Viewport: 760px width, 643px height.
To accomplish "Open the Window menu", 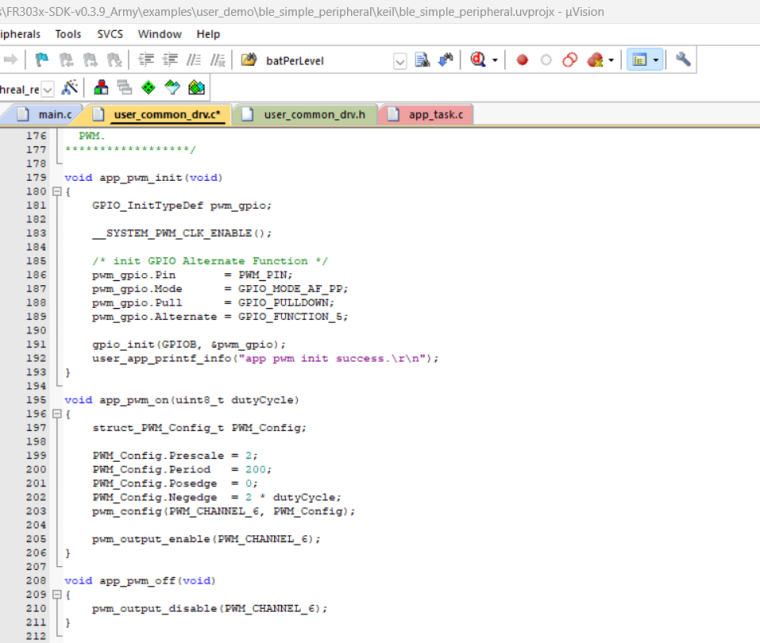I will tap(159, 34).
